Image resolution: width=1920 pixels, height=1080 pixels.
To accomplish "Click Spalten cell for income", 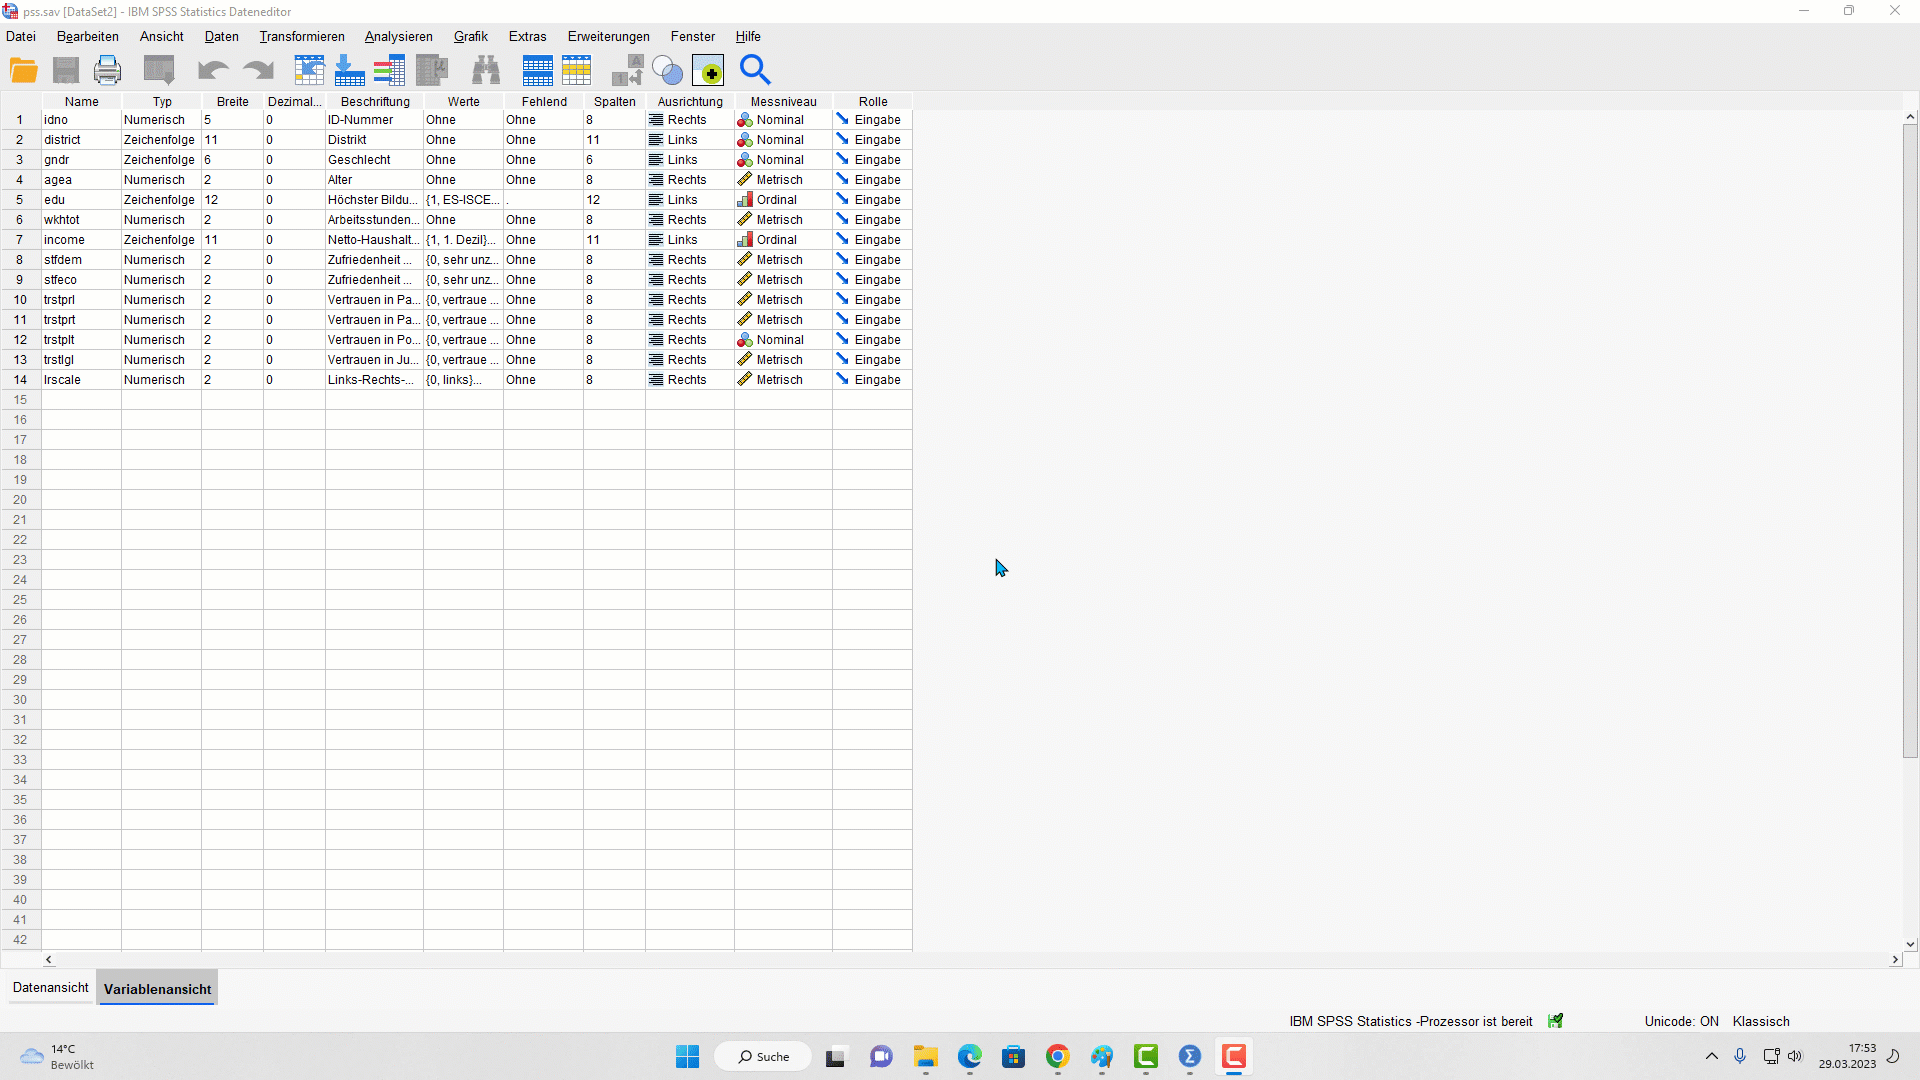I will click(x=614, y=240).
